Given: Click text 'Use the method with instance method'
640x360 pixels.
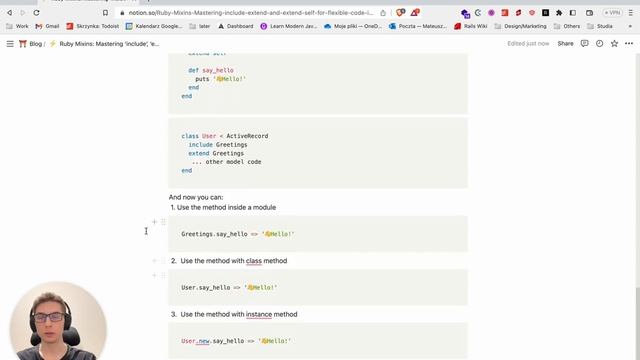Looking at the screenshot, I should coord(239,314).
